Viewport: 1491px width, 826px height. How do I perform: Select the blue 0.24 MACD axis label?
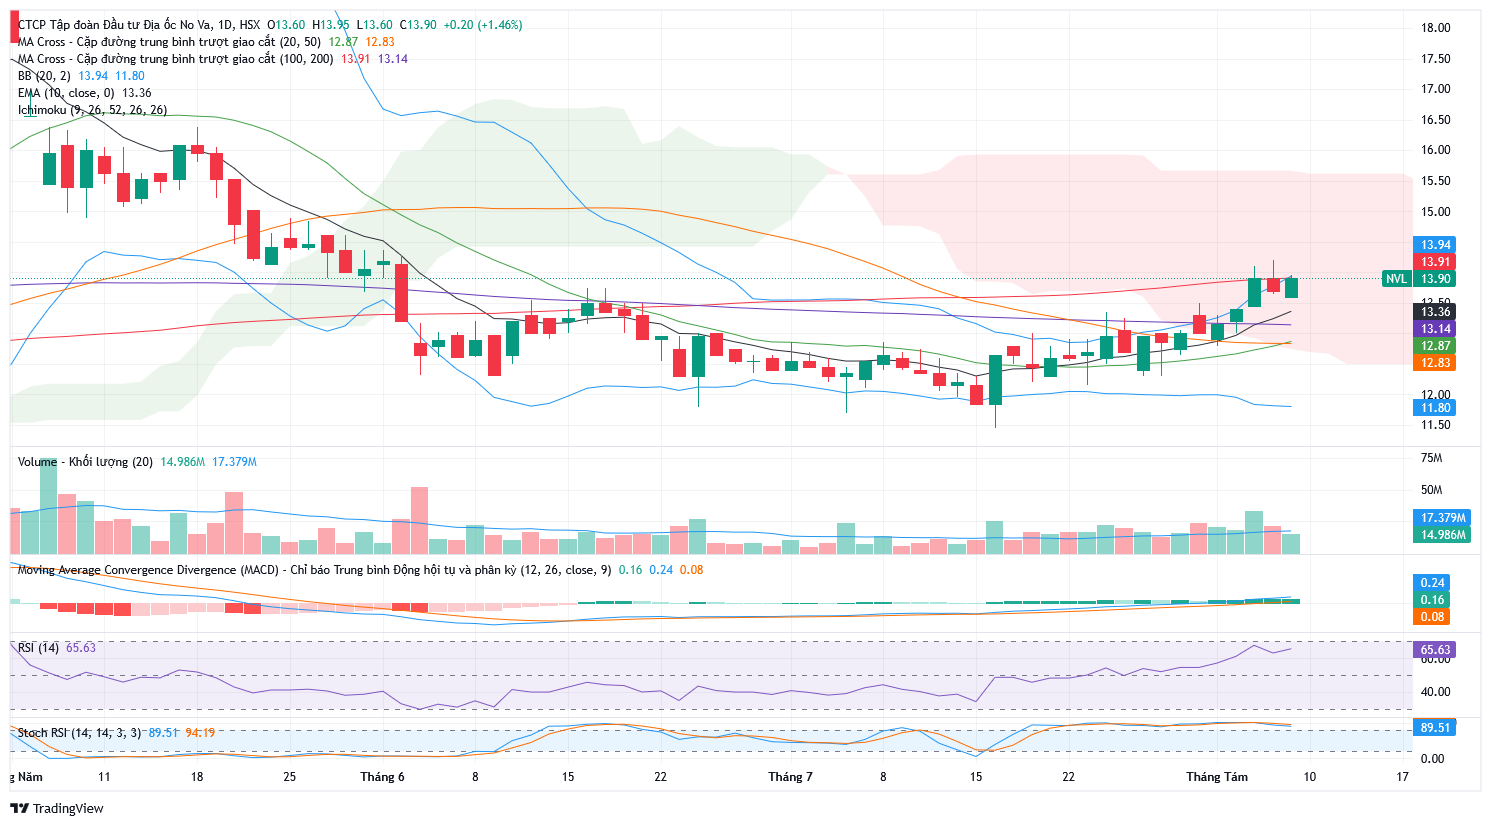tap(1432, 583)
